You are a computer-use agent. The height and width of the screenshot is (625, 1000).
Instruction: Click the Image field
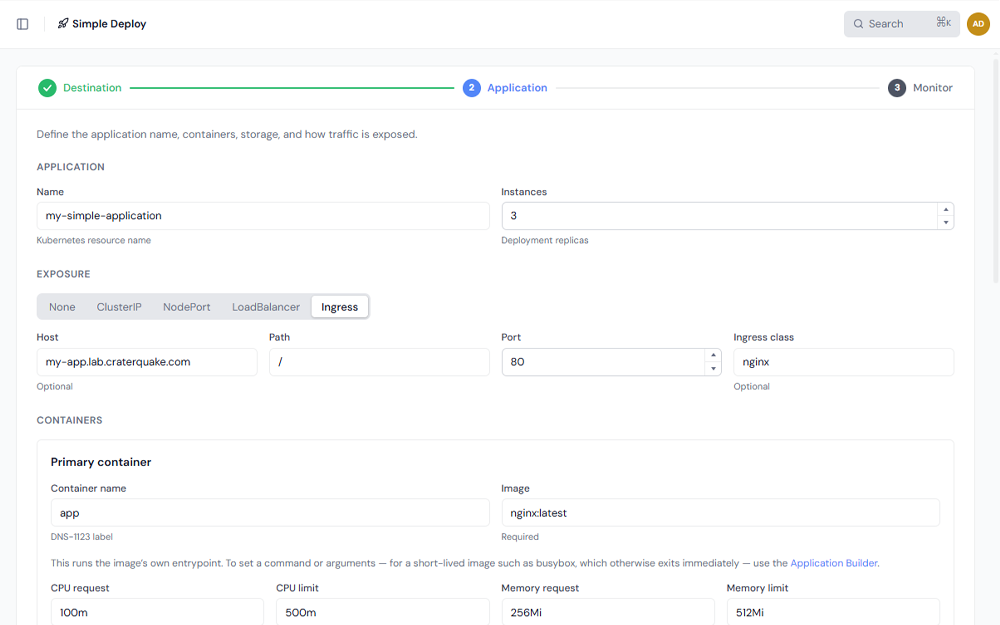point(721,513)
